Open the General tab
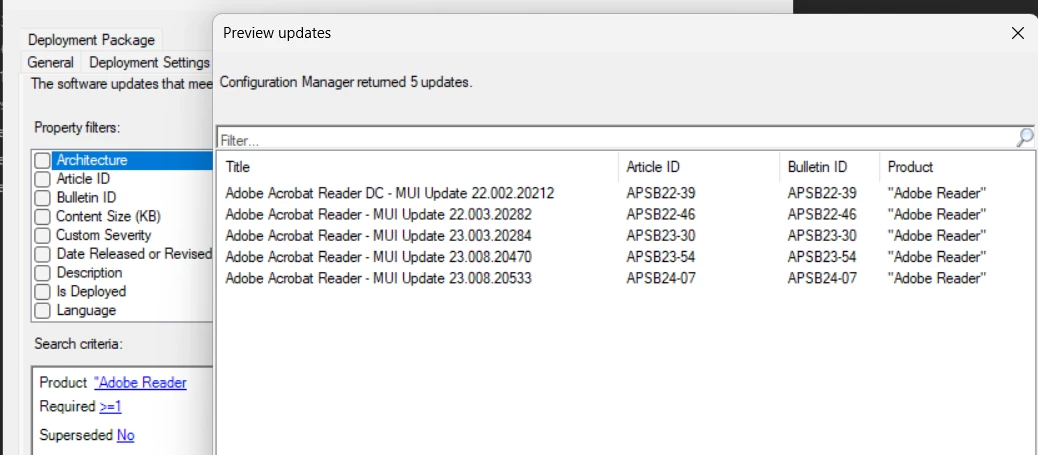Image resolution: width=1038 pixels, height=455 pixels. [50, 63]
